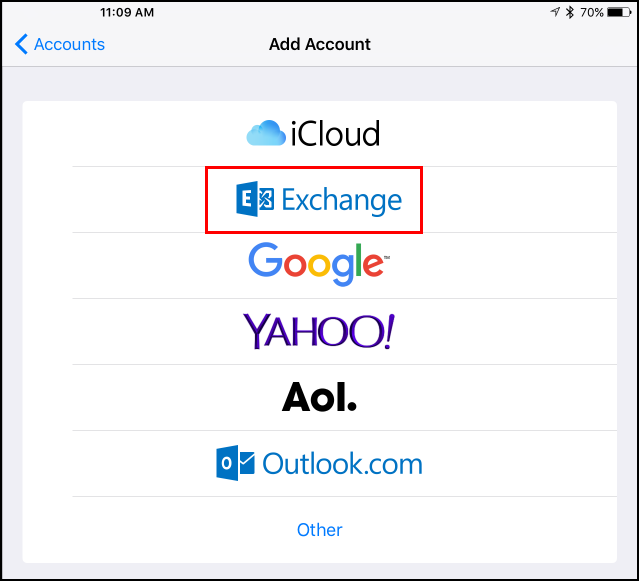Choose the Yahoo! account option
This screenshot has height=581, width=639.
tap(319, 331)
